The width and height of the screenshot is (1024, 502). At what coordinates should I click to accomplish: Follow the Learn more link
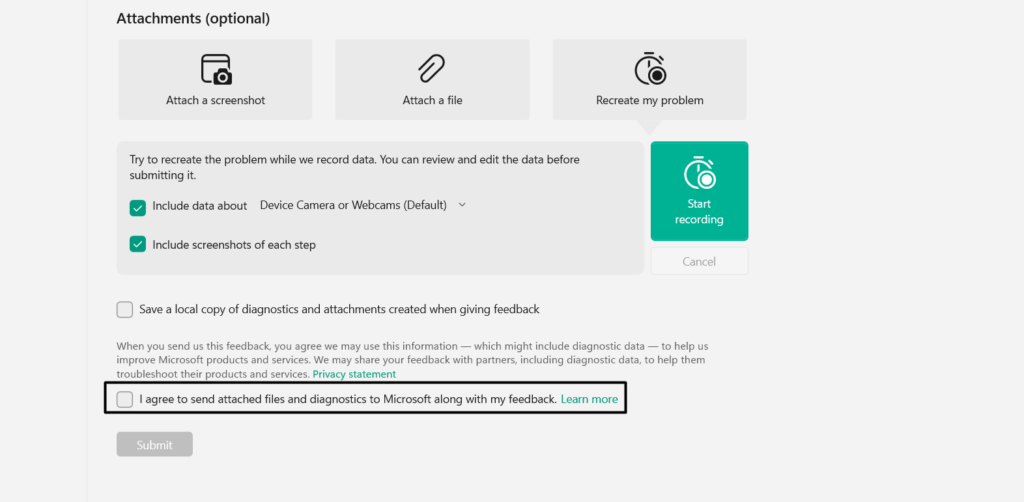tap(589, 400)
